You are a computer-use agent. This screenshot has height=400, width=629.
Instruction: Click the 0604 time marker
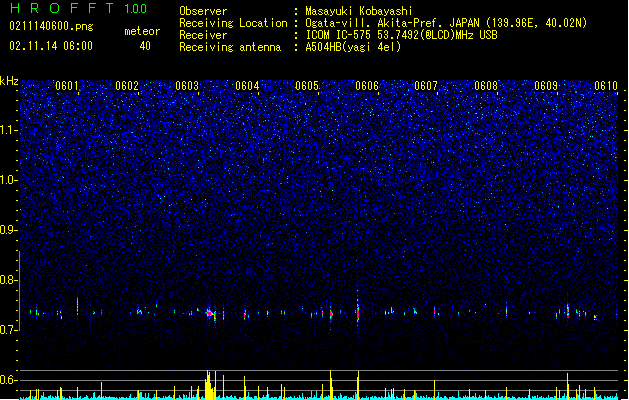tap(247, 86)
